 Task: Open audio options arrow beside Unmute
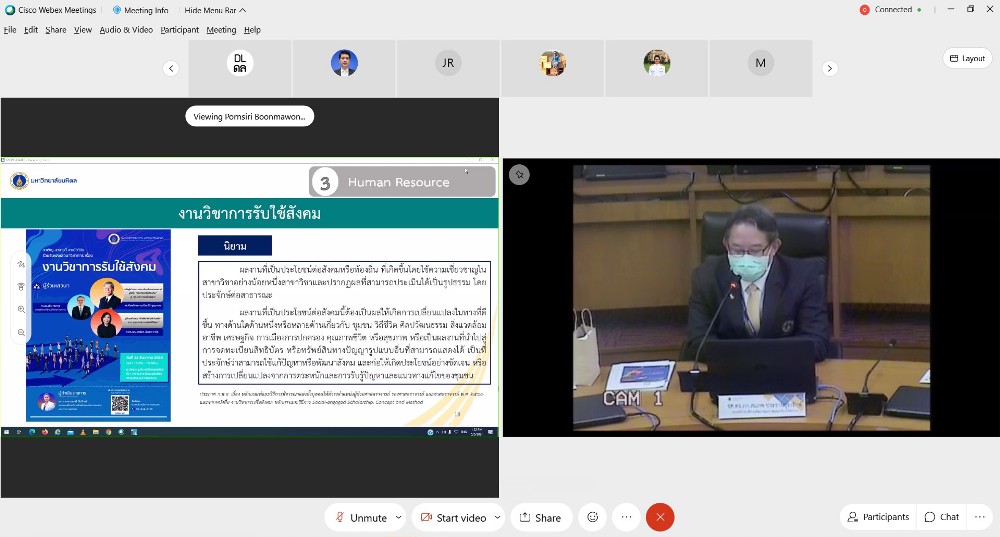coord(398,517)
